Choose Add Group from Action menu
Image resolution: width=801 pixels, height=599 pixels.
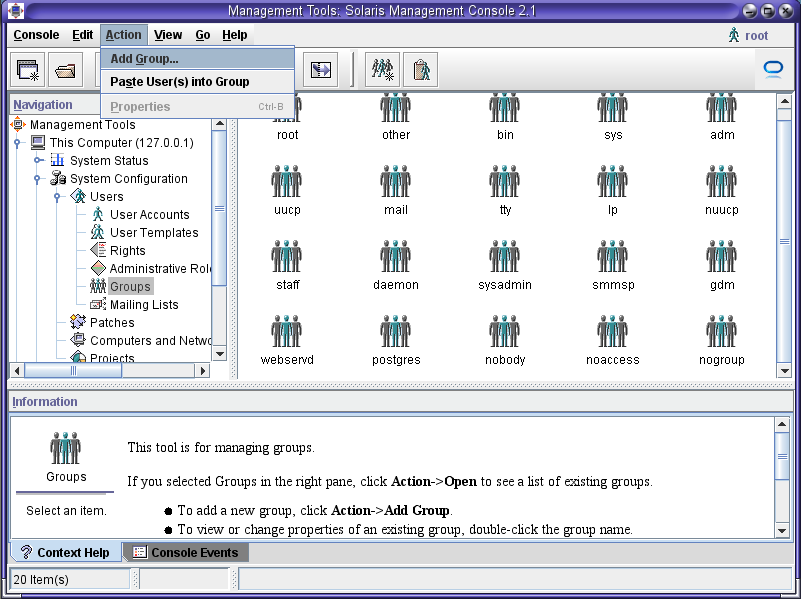pos(197,59)
